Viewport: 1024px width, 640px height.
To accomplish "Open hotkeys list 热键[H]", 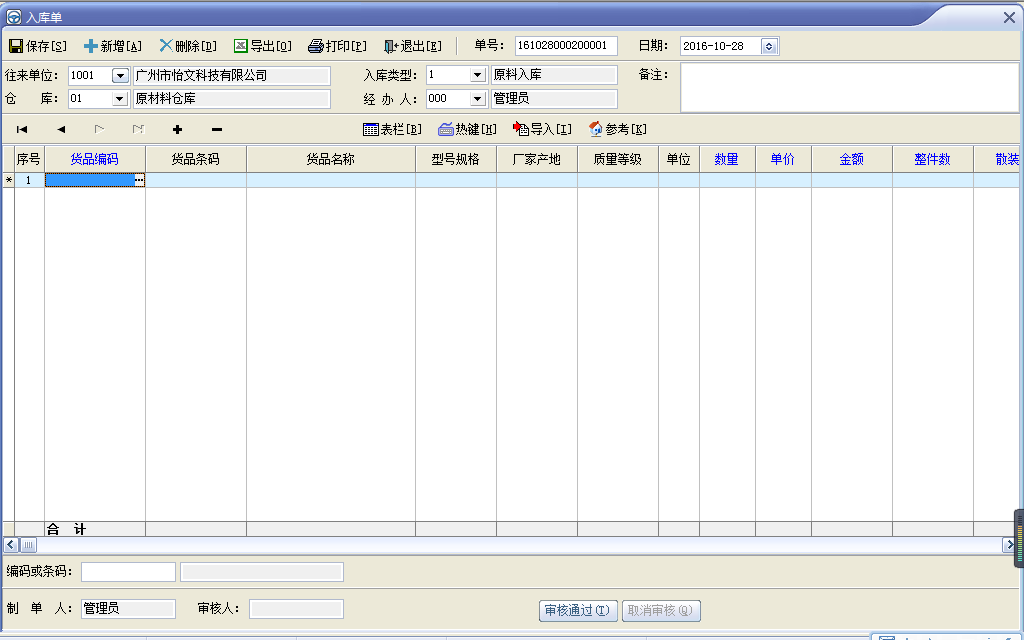I will (x=468, y=129).
